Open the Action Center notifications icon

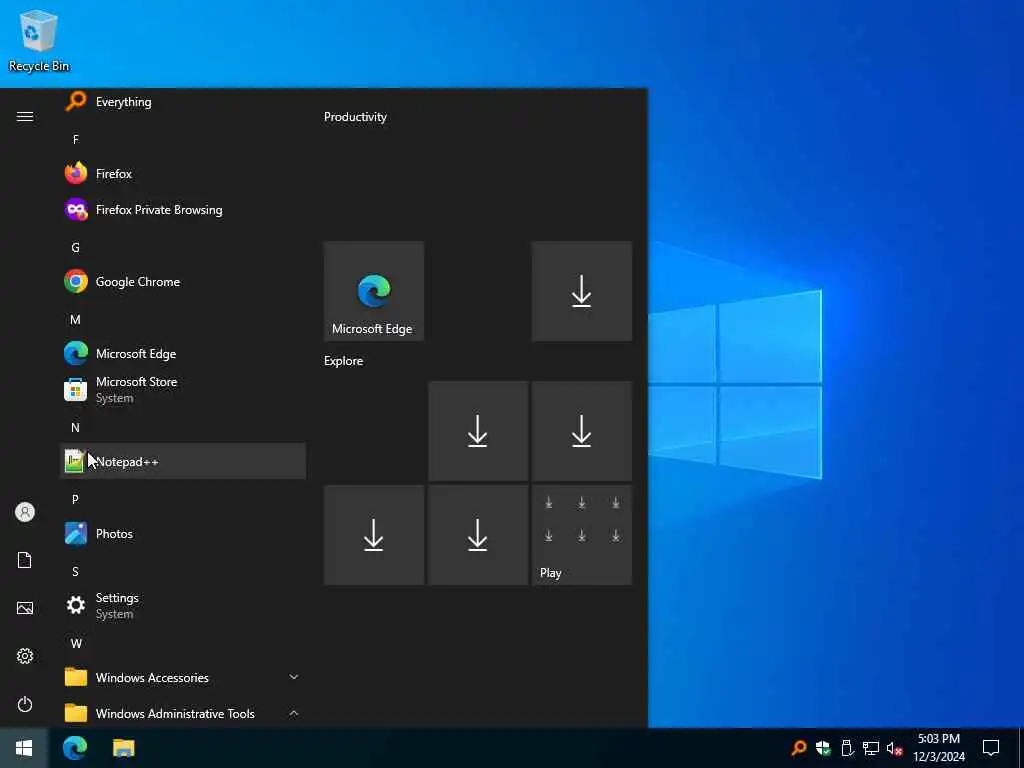[x=991, y=748]
